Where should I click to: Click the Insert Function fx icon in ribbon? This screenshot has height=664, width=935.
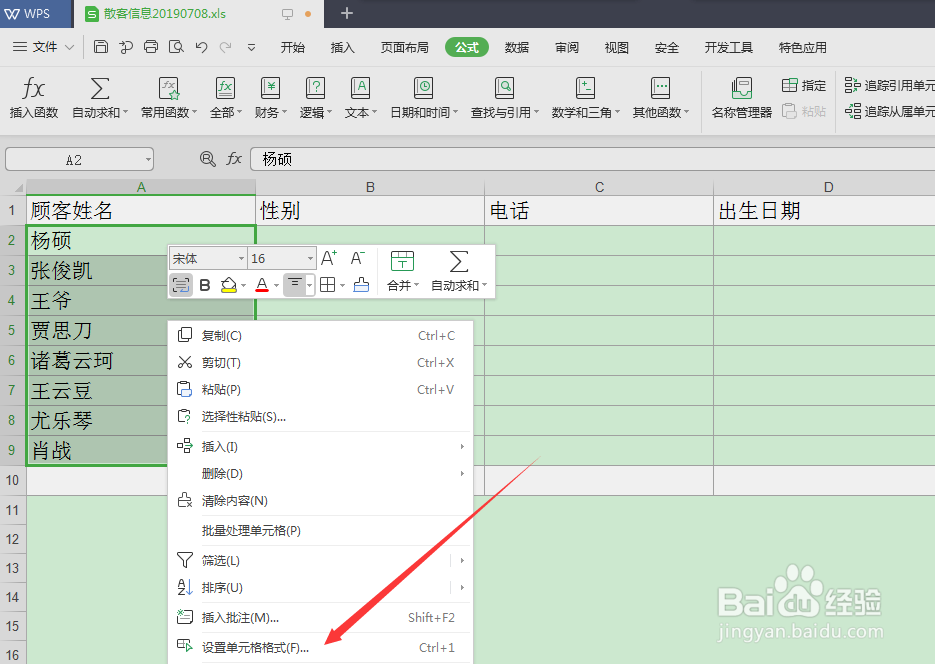(x=33, y=89)
